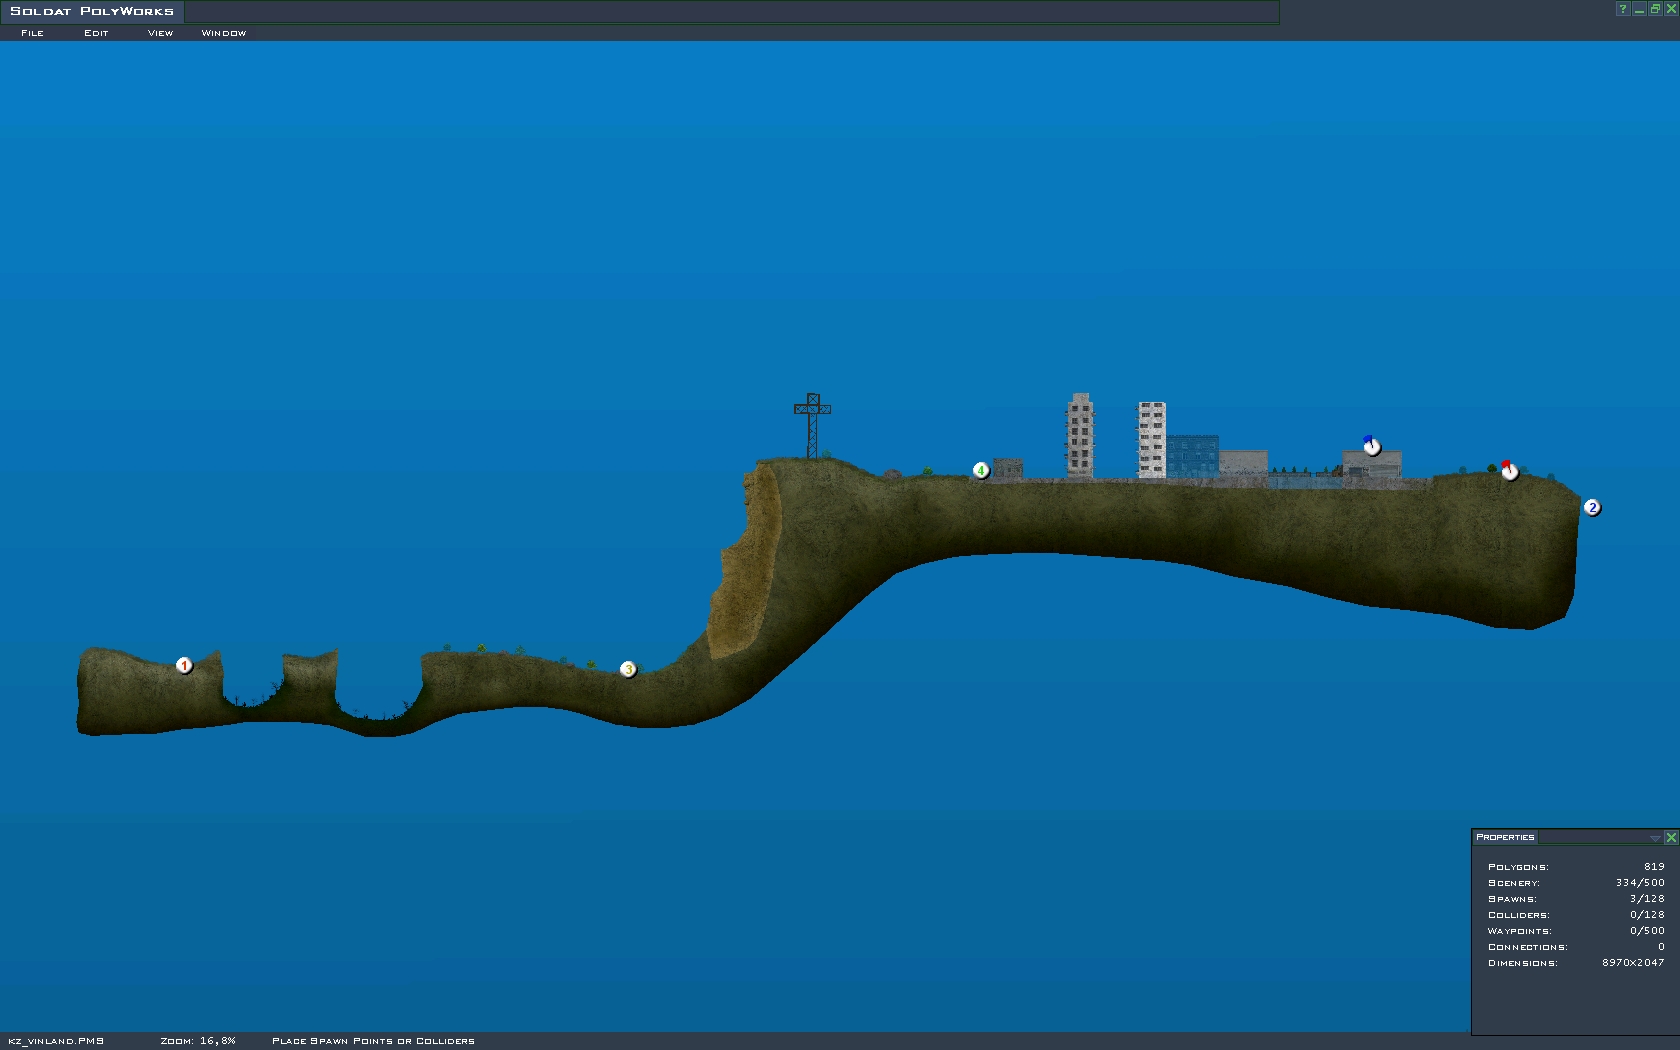Open the View menu
This screenshot has height=1050, width=1680.
tap(160, 33)
